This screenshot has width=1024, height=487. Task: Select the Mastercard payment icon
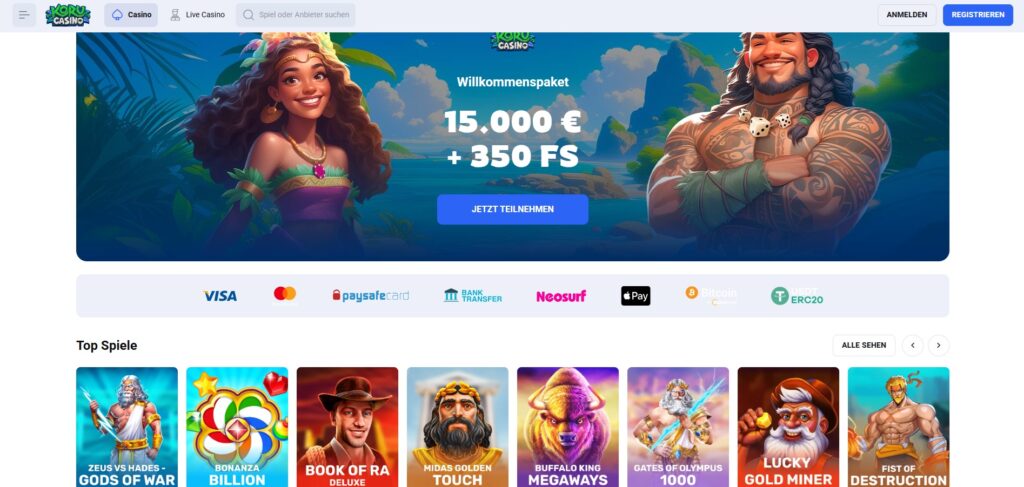coord(285,296)
